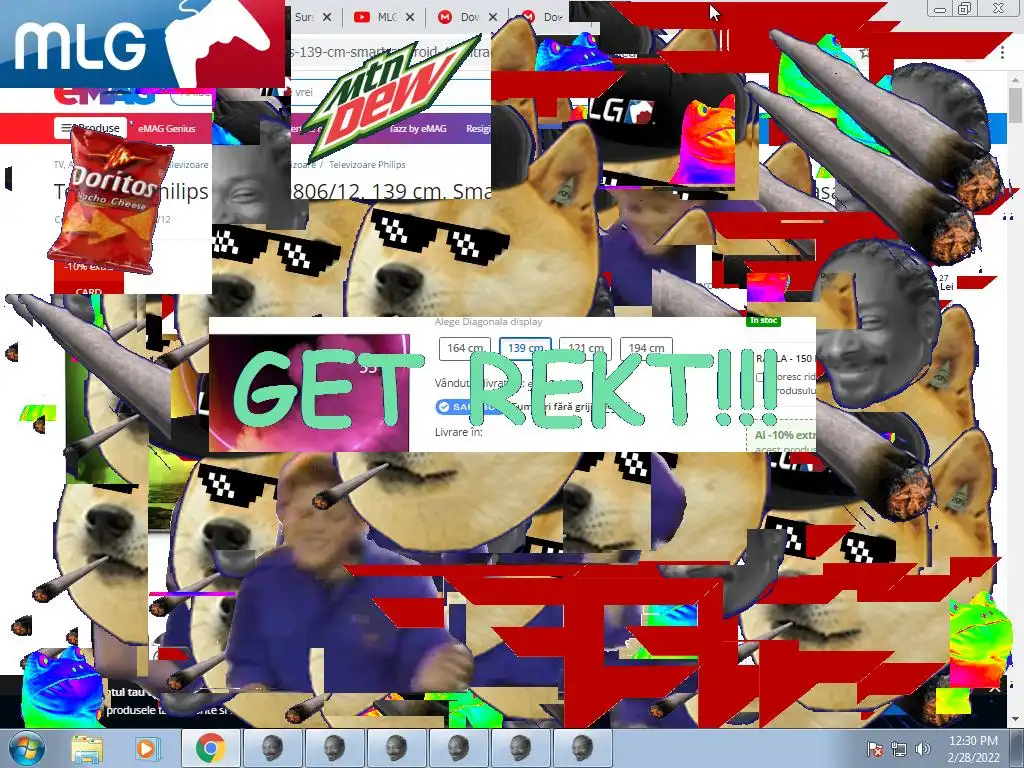Click the scrollbar down arrow
This screenshot has width=1024, height=768.
1016,720
